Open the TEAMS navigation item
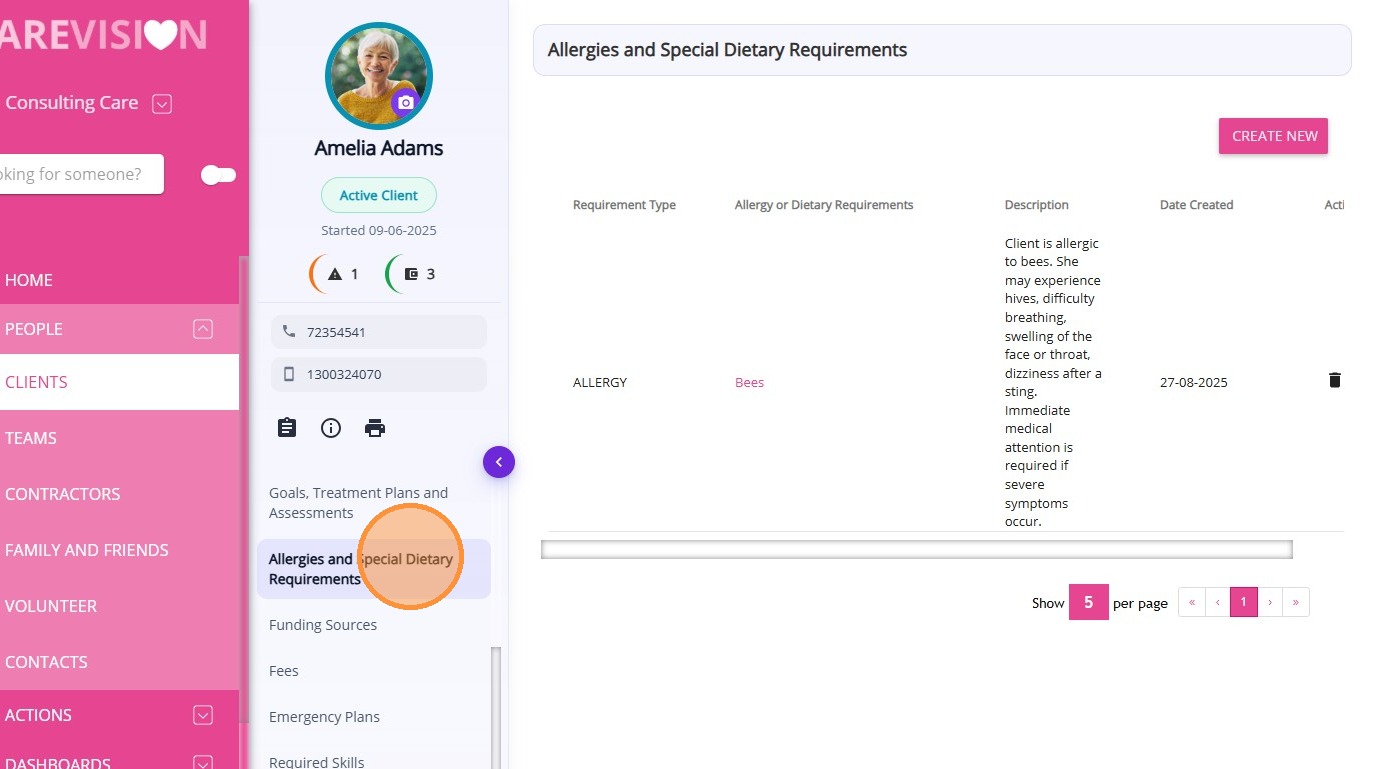 point(31,438)
